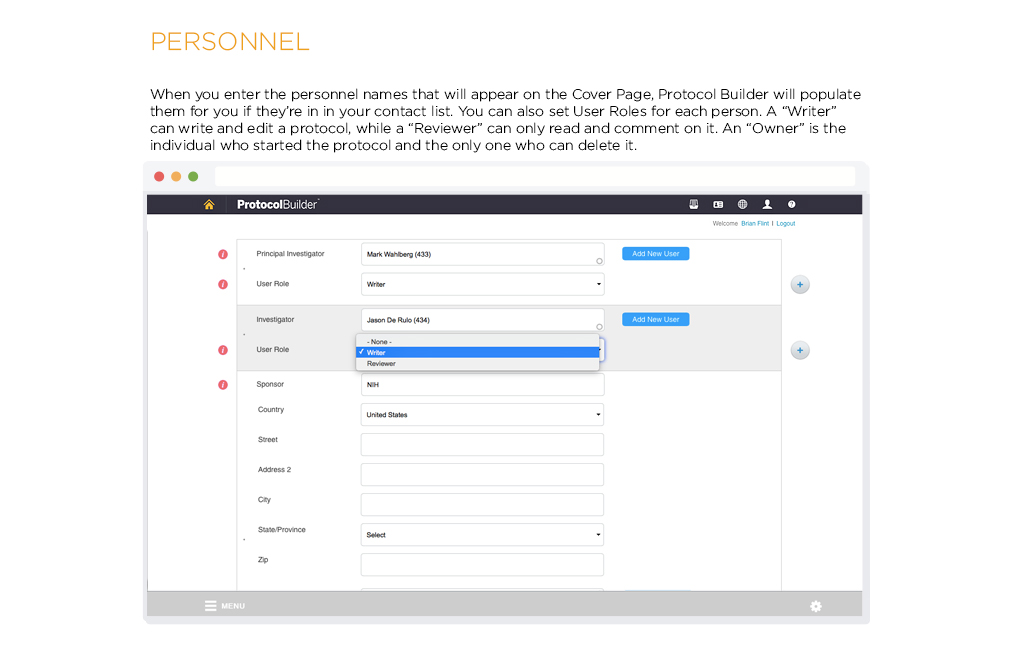Open the State/Province Select dropdown

pos(482,535)
